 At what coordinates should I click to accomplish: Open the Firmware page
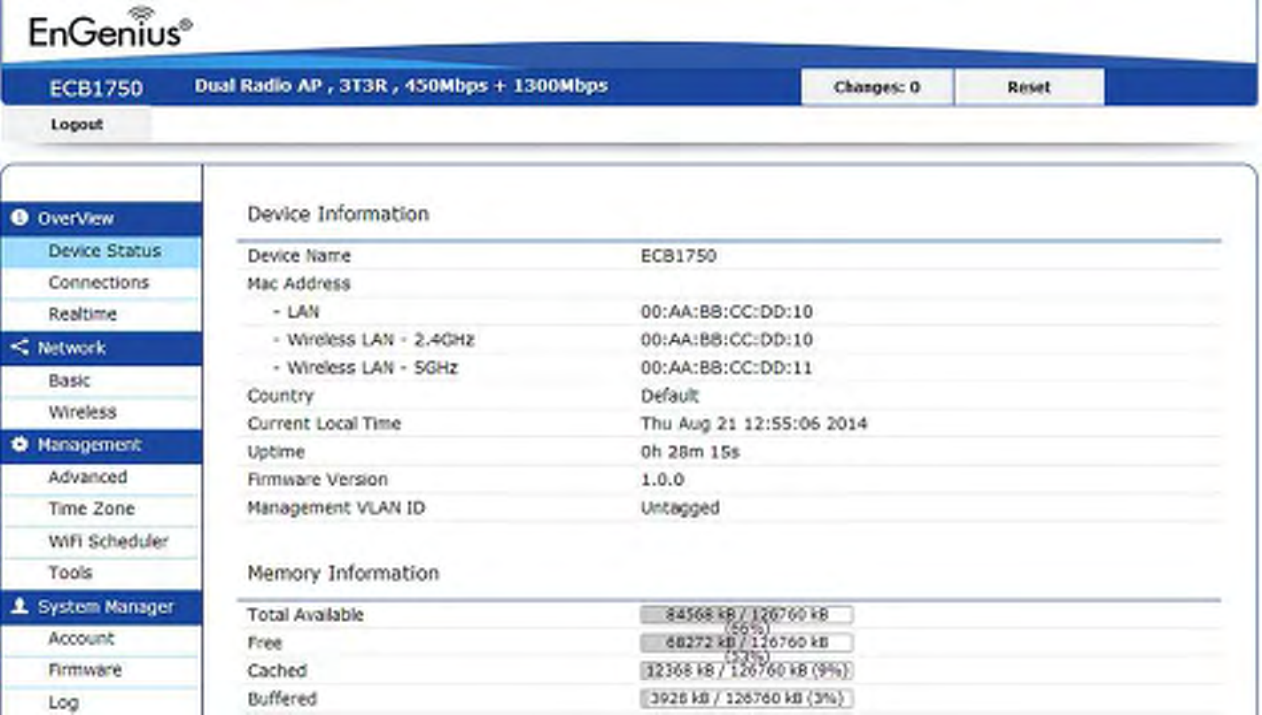pyautogui.click(x=85, y=670)
